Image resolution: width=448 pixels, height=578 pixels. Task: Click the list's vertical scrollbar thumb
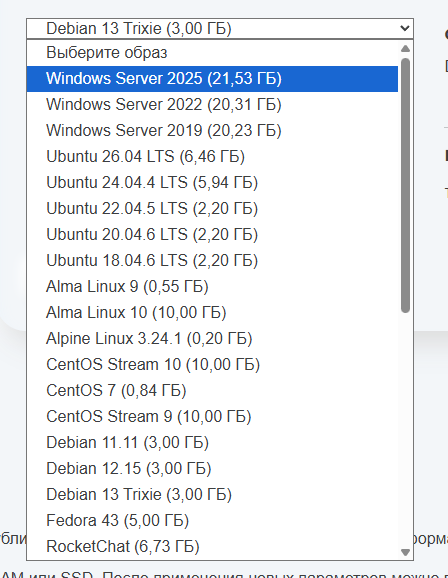point(405,185)
